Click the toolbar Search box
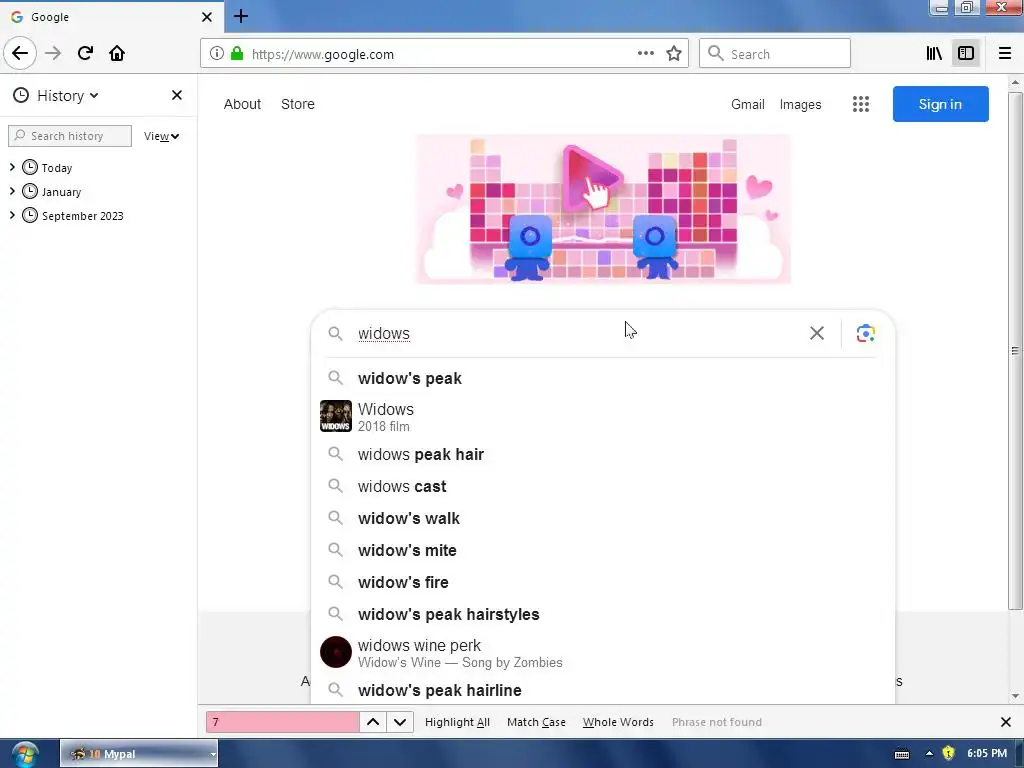This screenshot has width=1024, height=768. (x=775, y=54)
